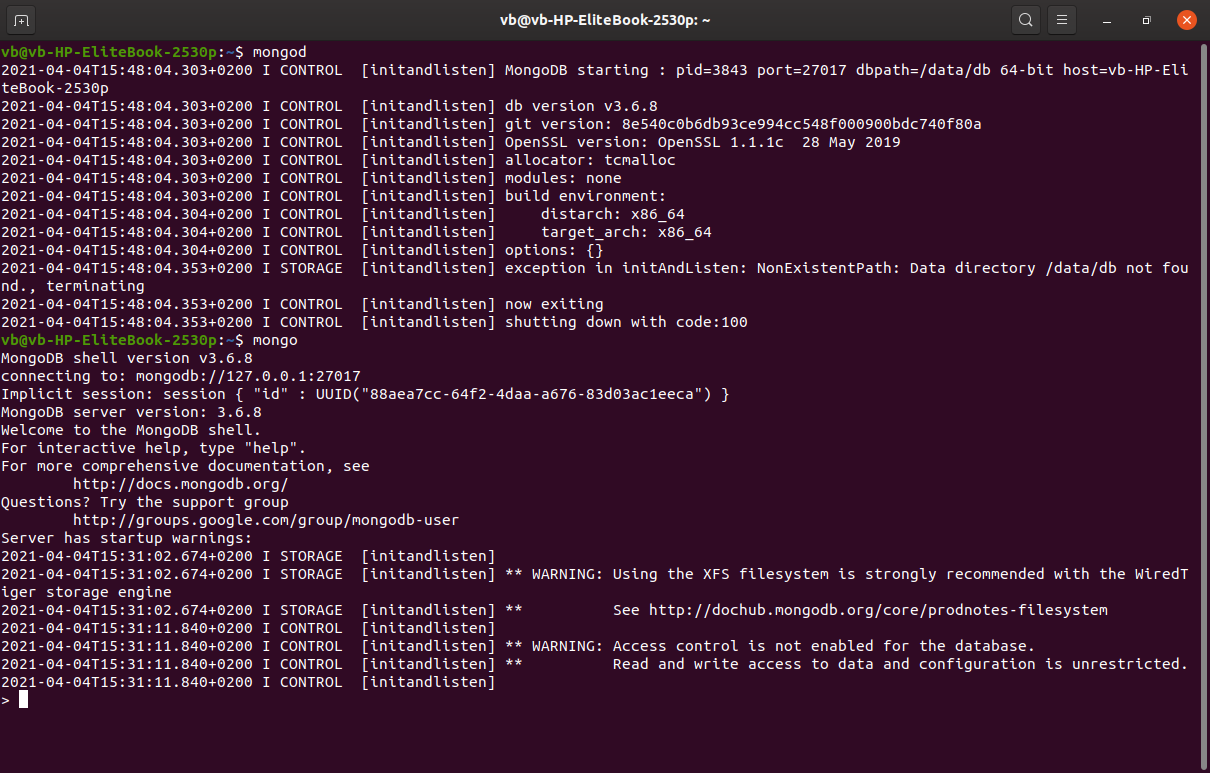Image resolution: width=1210 pixels, height=773 pixels.
Task: Click "connecting to: mongodb://127.0.0.1:27017"
Action: pyautogui.click(x=181, y=376)
